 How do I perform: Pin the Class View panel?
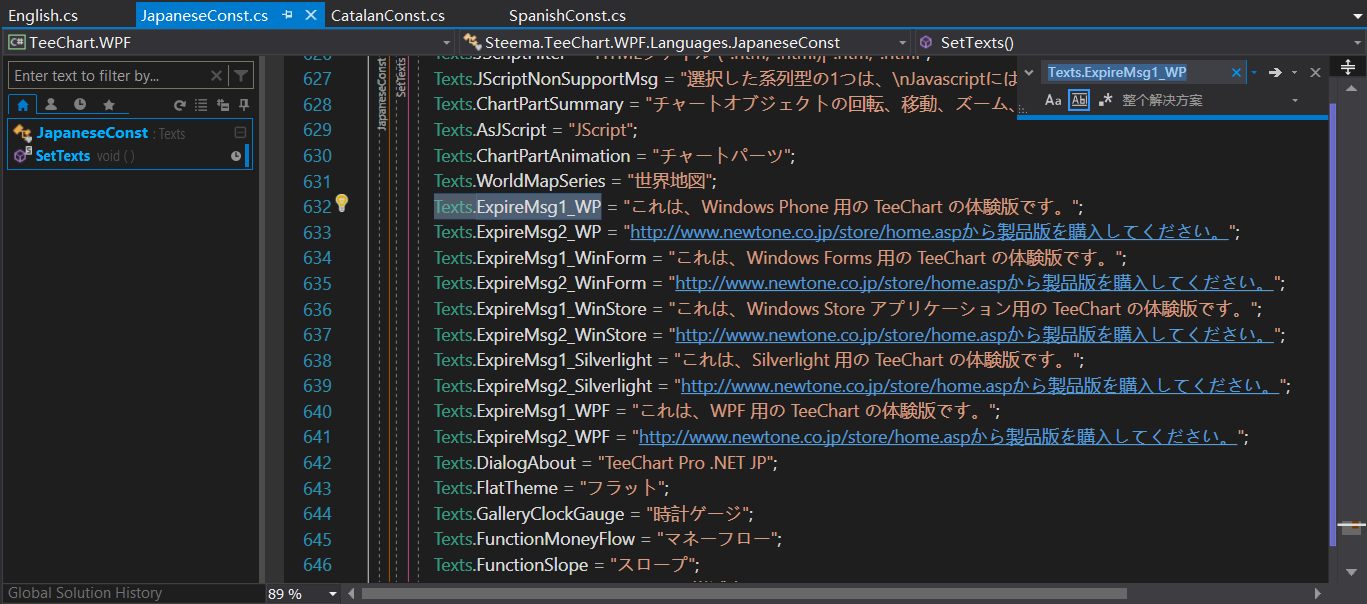pyautogui.click(x=244, y=104)
